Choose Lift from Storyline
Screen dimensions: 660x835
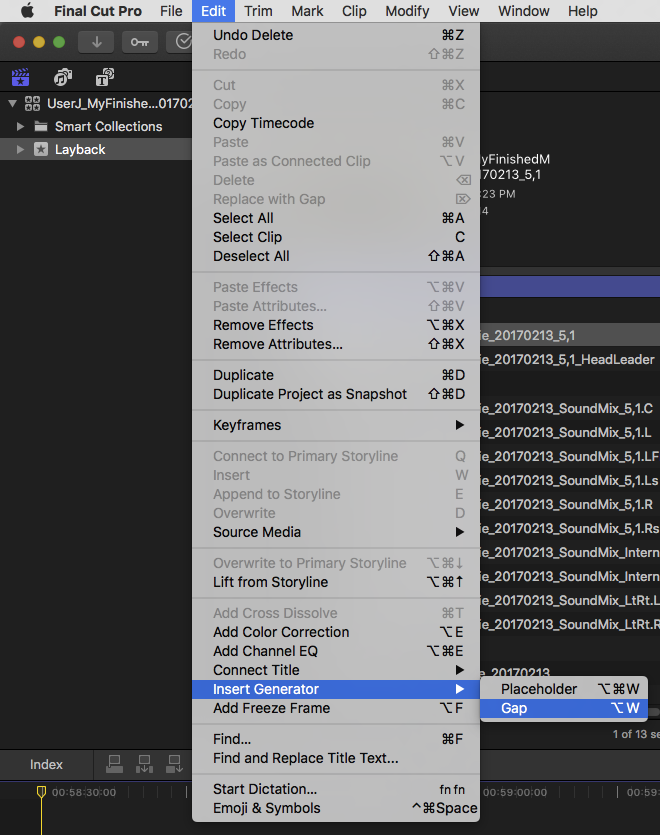tap(336, 582)
